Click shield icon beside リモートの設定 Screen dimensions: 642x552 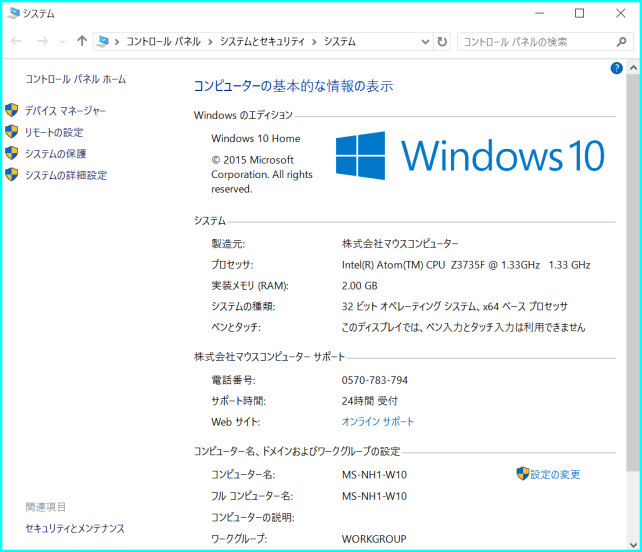(12, 131)
